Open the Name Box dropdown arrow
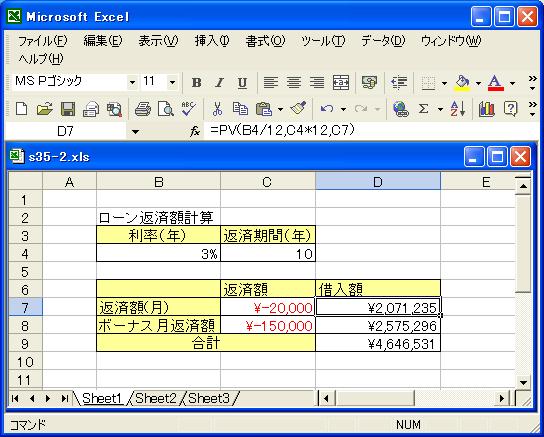 tap(135, 131)
